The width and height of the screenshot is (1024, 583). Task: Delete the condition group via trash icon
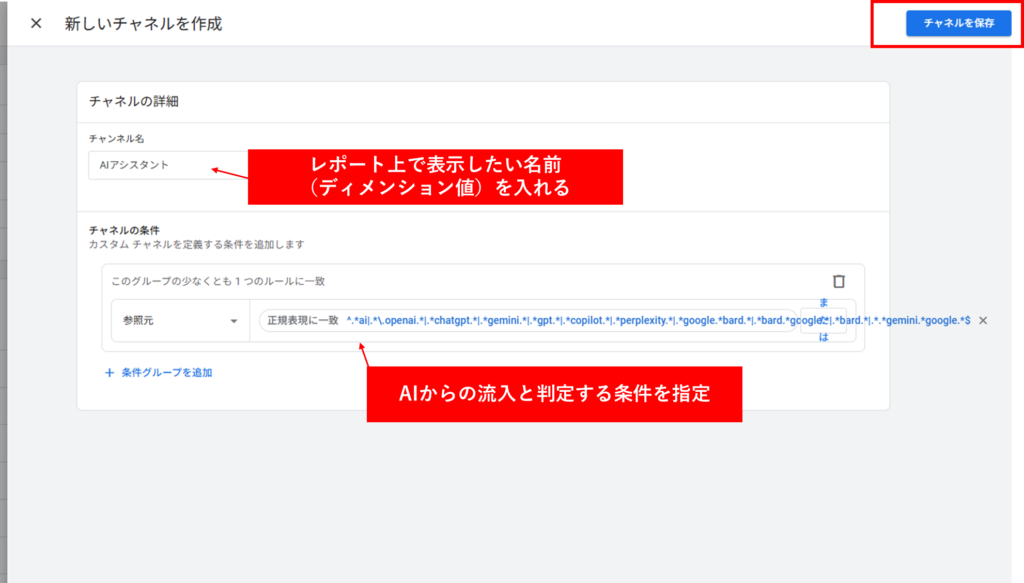point(839,282)
